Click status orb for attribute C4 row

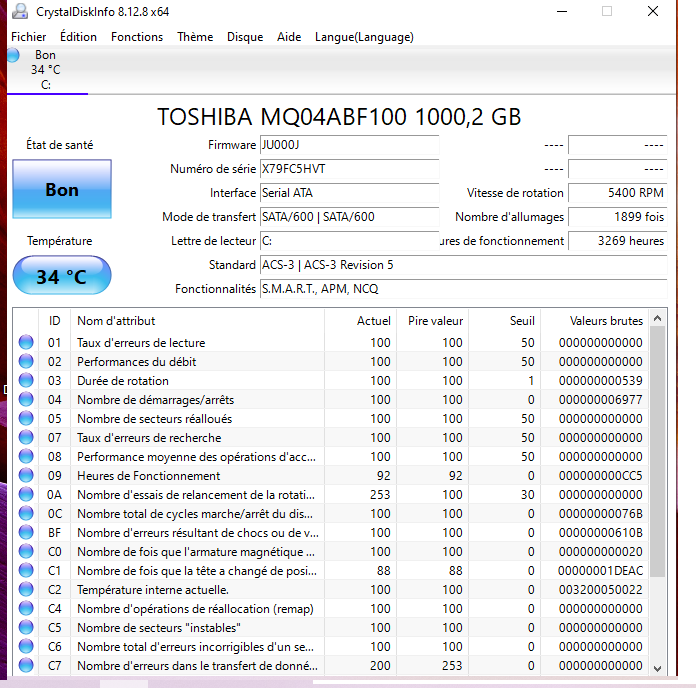(26, 609)
